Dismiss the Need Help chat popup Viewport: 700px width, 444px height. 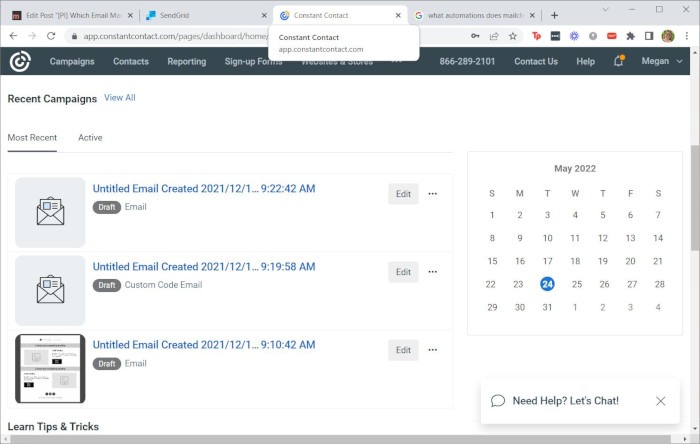(x=660, y=401)
